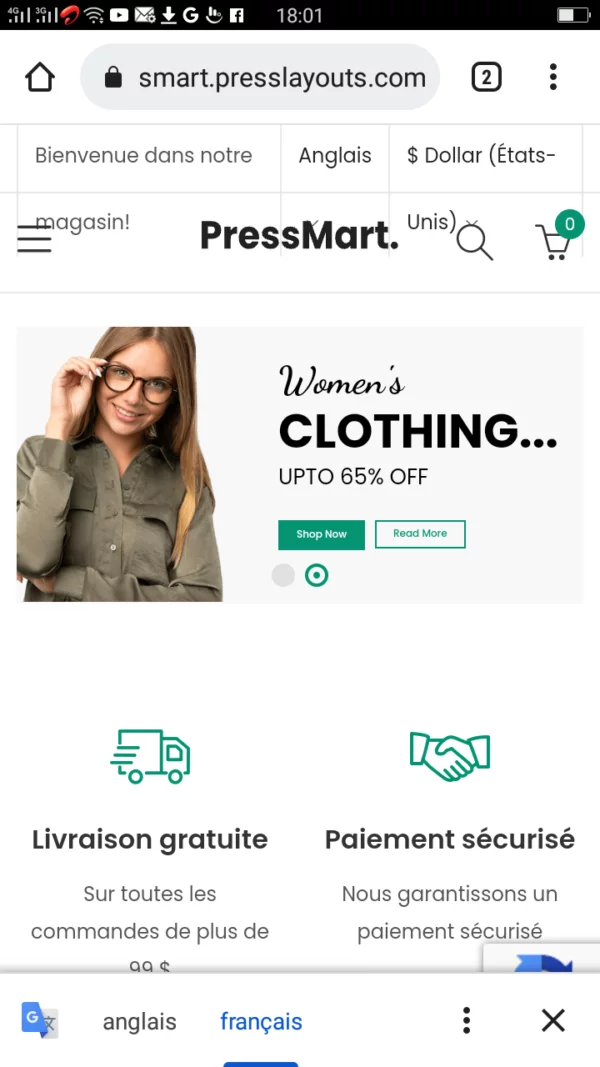
Task: Open the hamburger menu icon
Action: (34, 239)
